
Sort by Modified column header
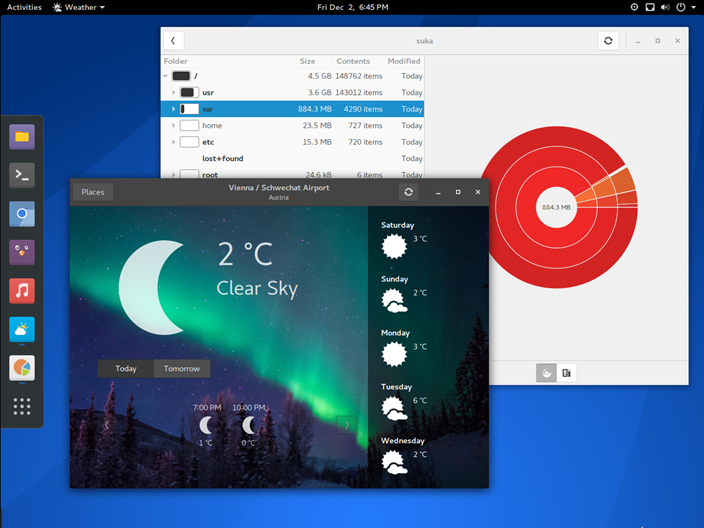pos(404,61)
